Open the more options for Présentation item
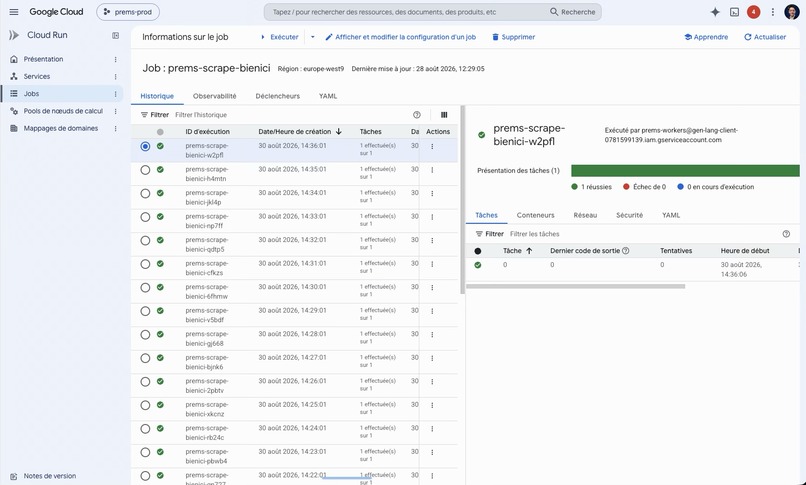The image size is (806, 485). click(116, 60)
